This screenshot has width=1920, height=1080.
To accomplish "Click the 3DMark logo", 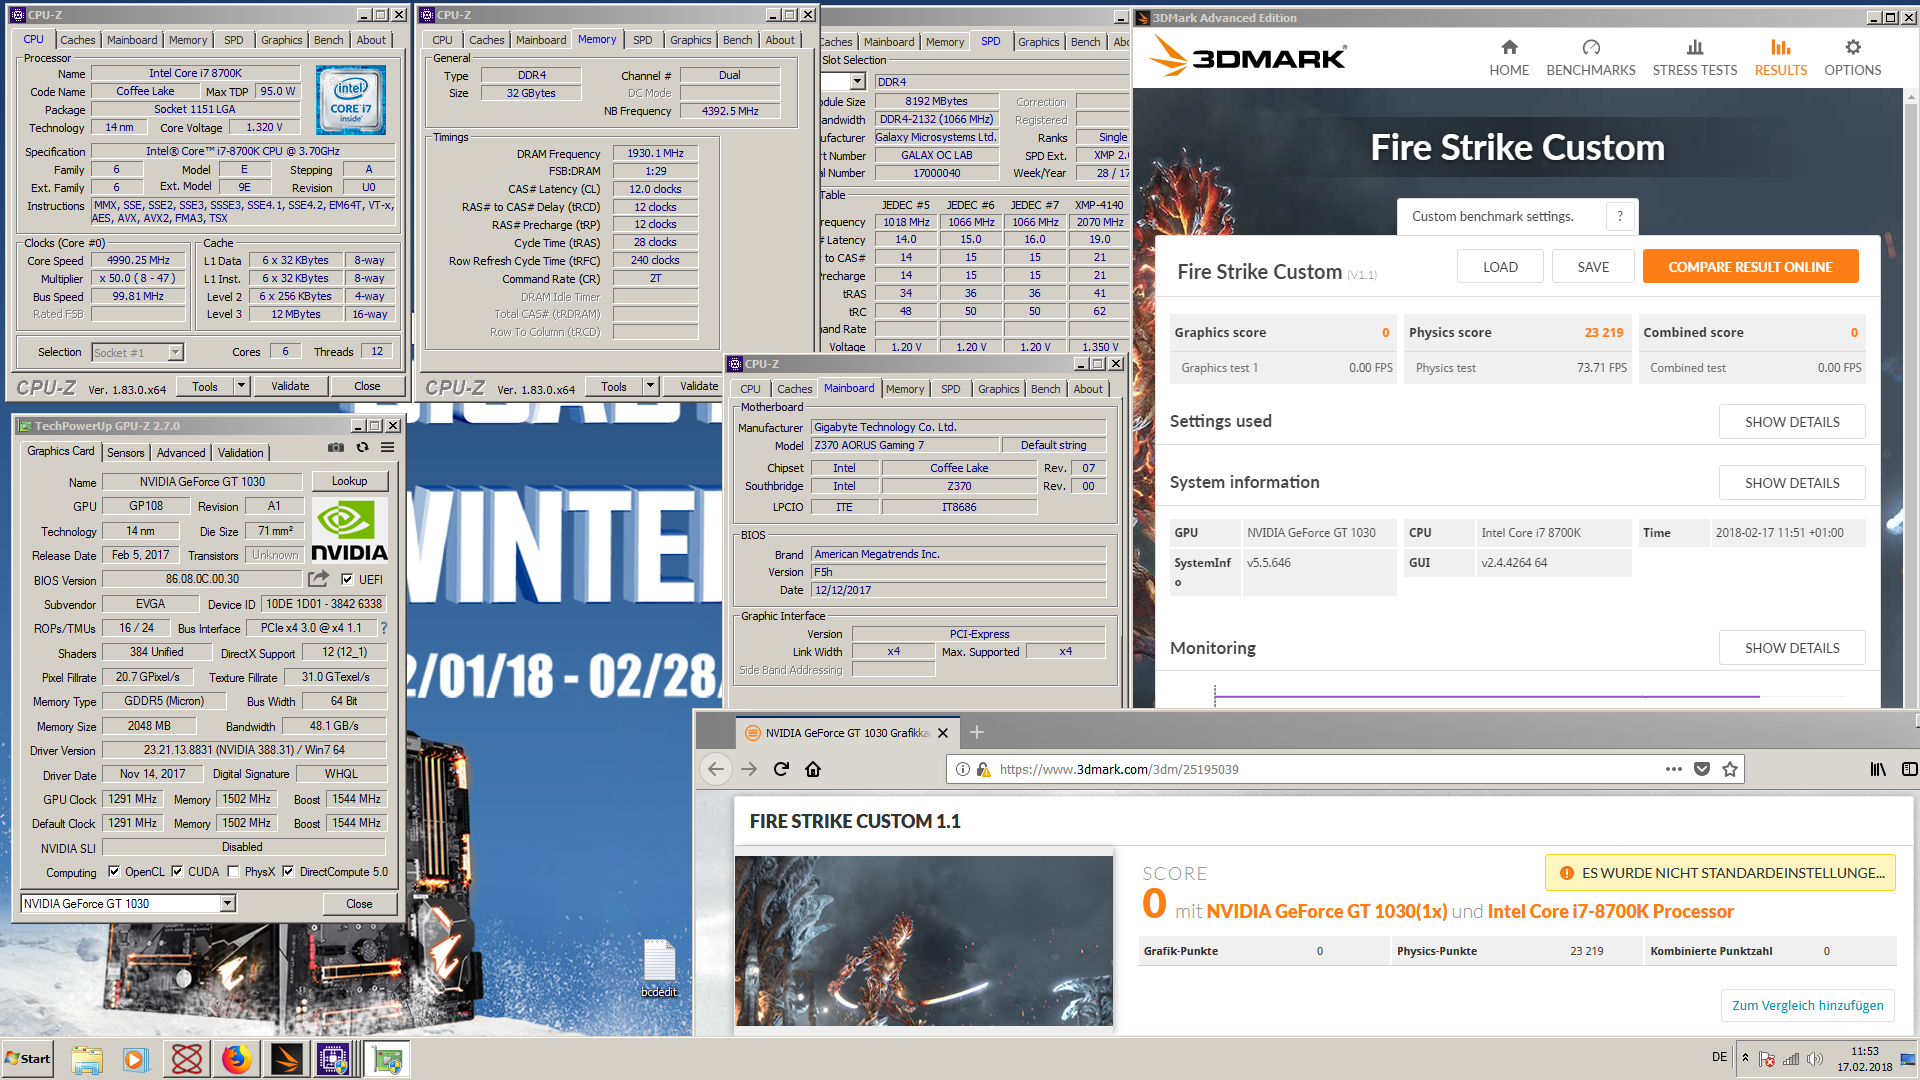I will point(1247,56).
